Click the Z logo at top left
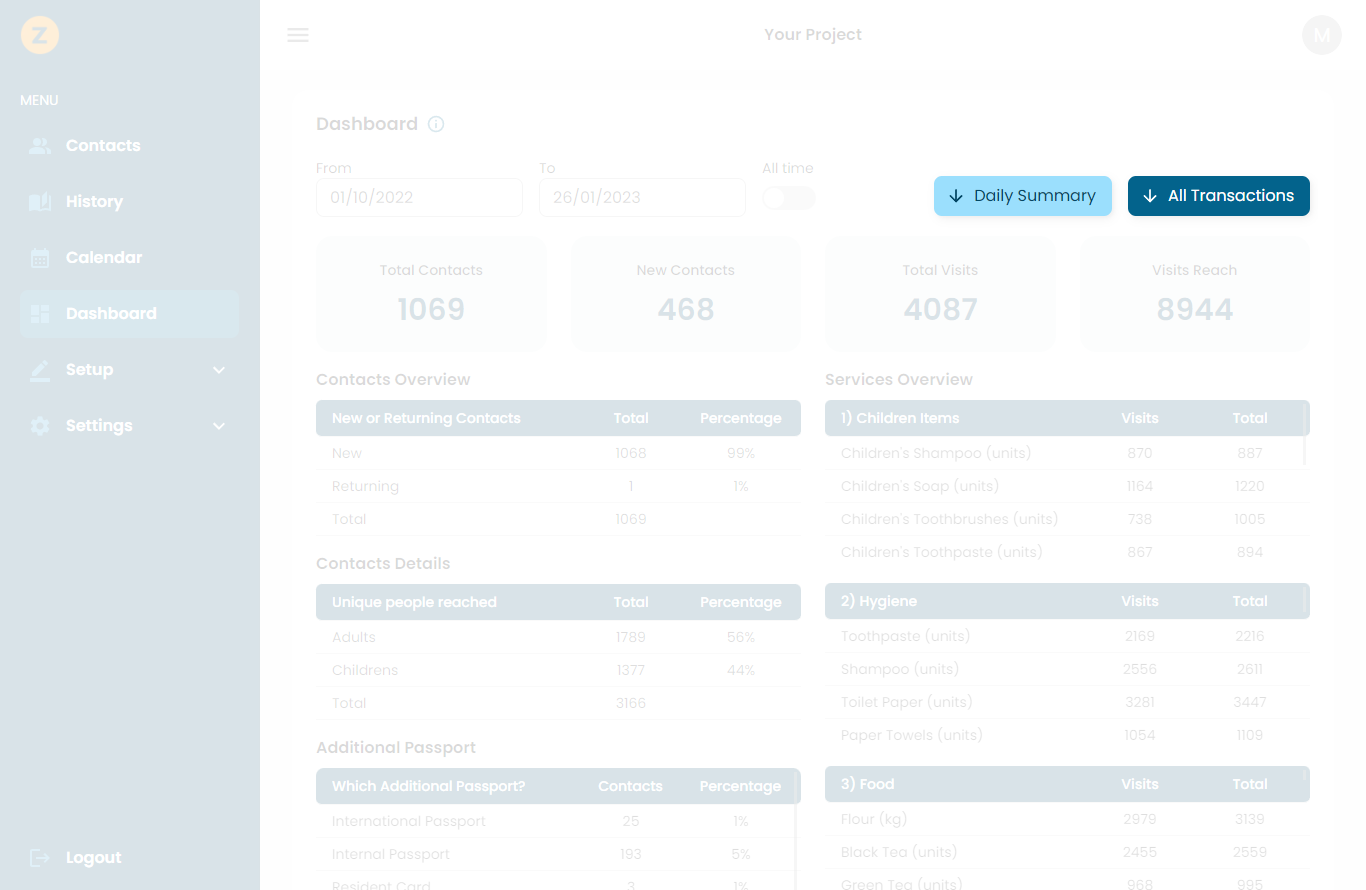 point(40,34)
